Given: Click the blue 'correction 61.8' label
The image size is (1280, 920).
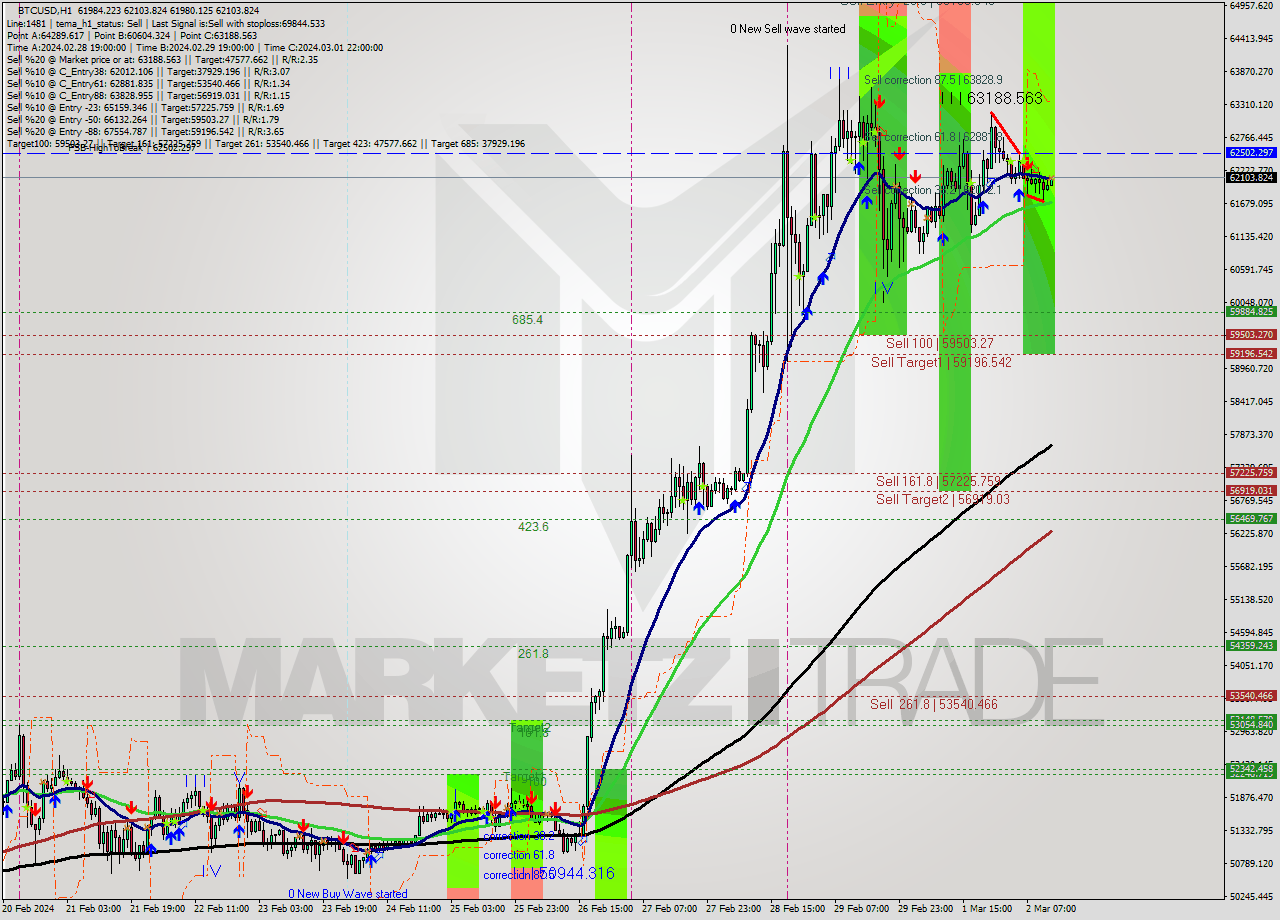Looking at the screenshot, I should tap(519, 855).
